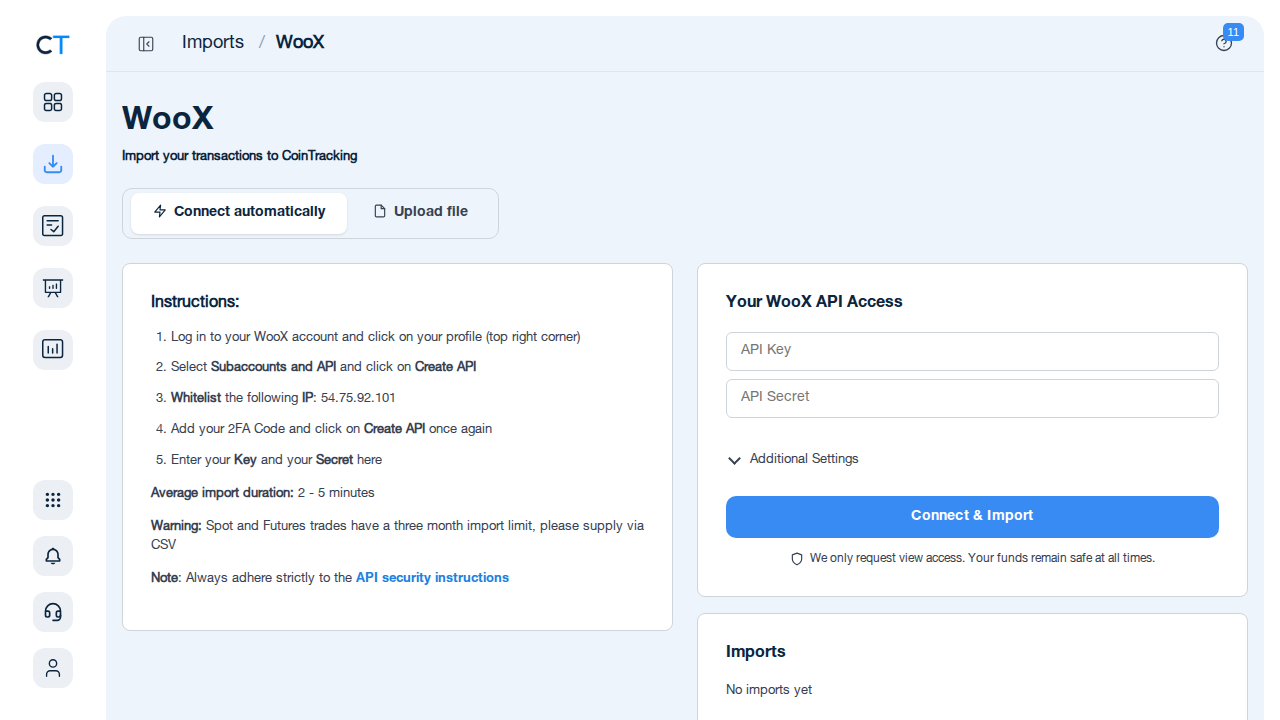Open the apps dots grid icon

[x=53, y=500]
